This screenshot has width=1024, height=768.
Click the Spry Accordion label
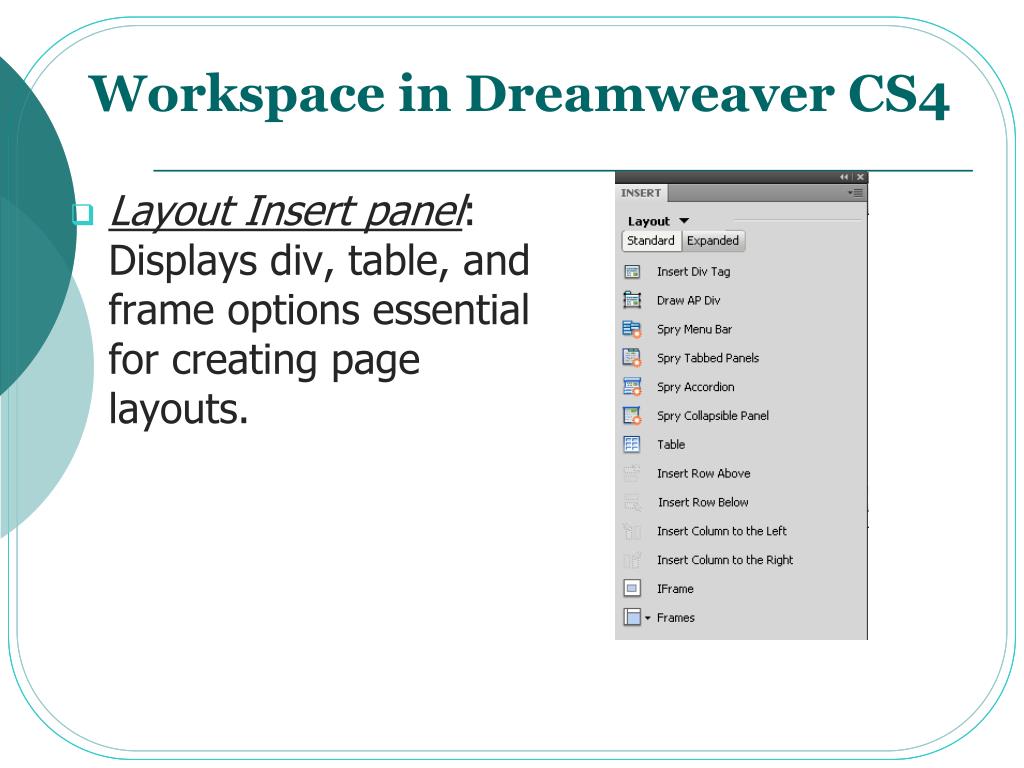click(696, 387)
